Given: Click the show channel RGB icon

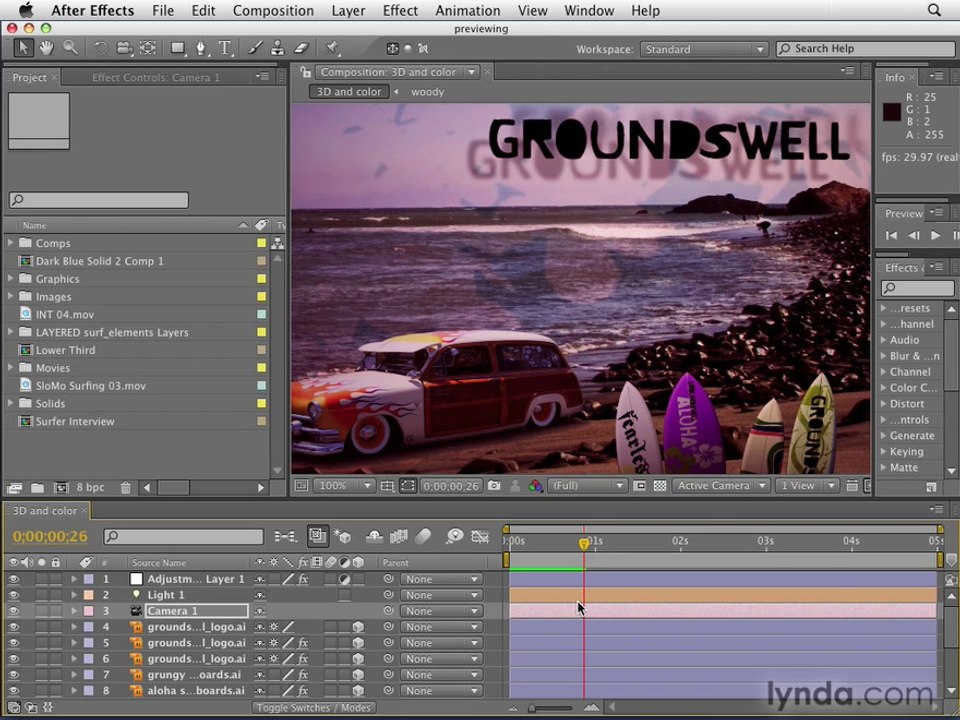Looking at the screenshot, I should point(536,486).
